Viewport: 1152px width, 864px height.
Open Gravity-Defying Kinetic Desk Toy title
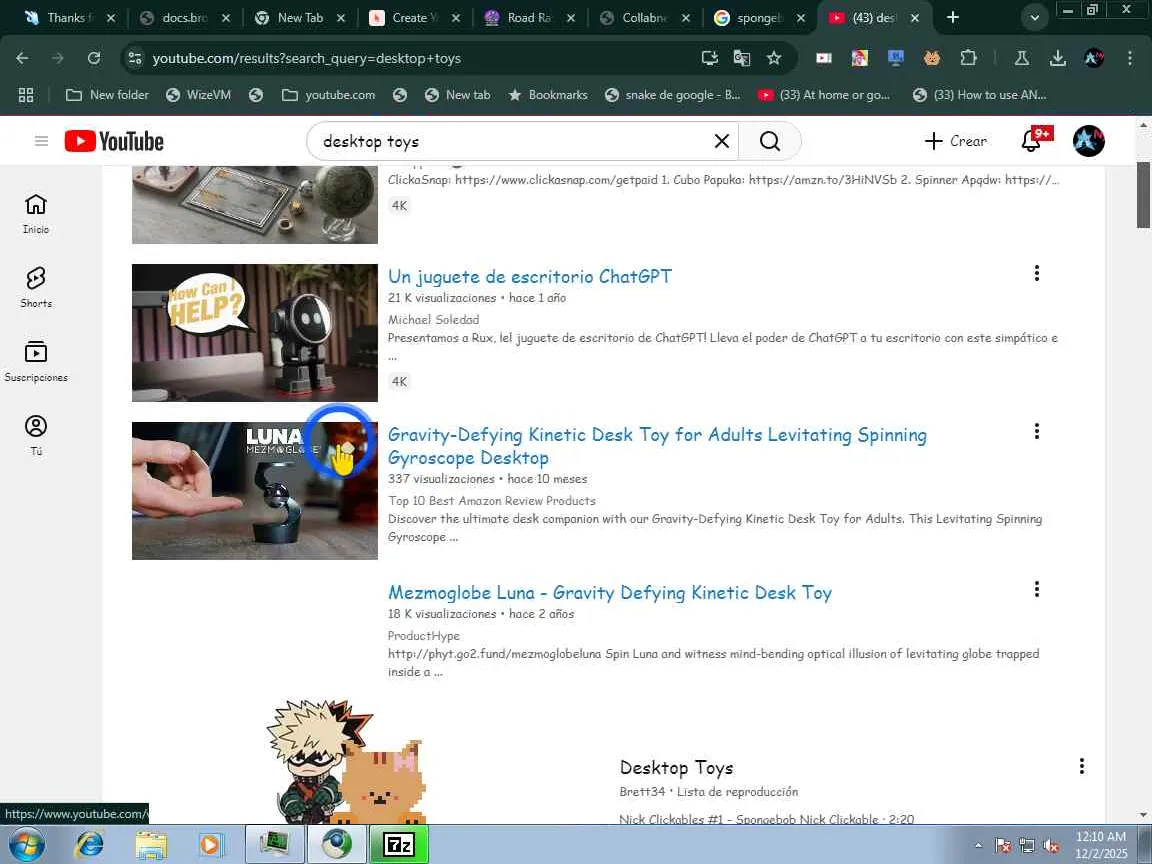point(657,446)
